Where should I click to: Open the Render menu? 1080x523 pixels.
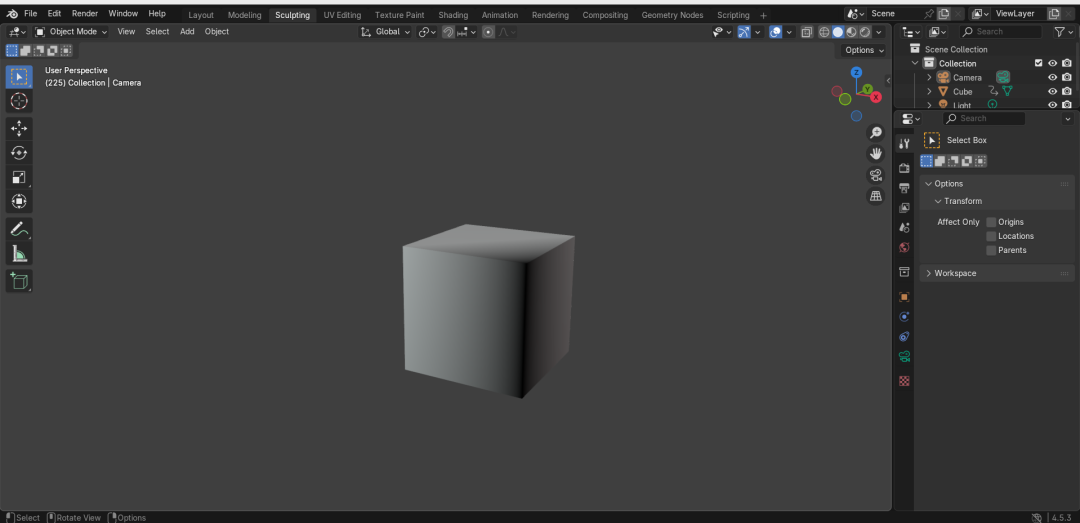85,14
